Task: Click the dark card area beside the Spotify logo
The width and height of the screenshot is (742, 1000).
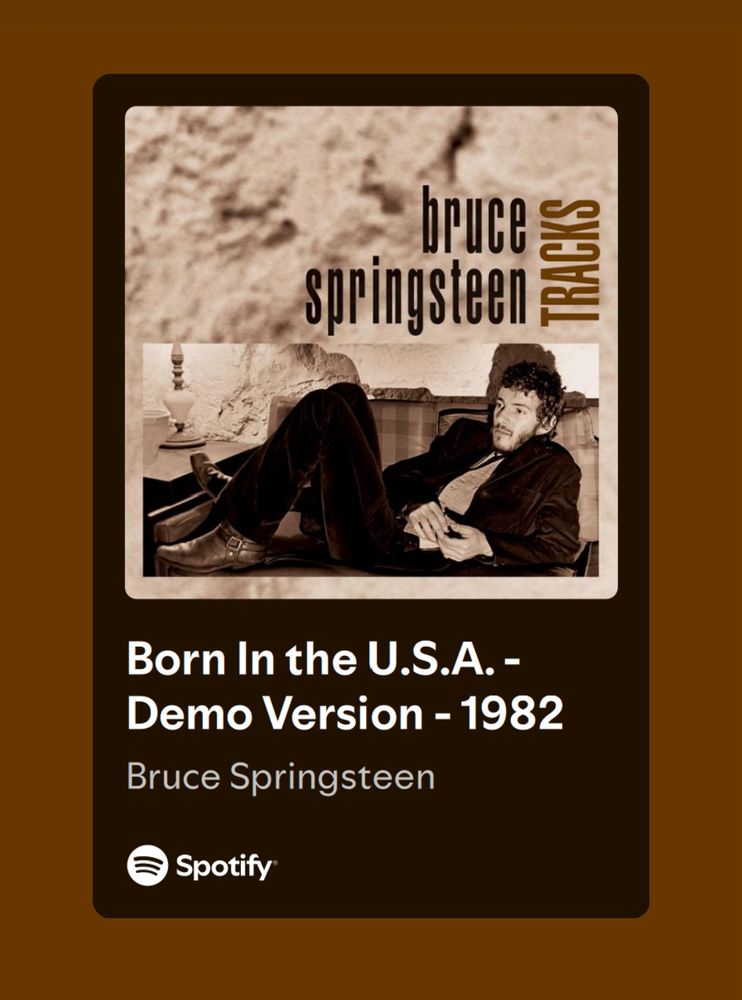Action: 459,865
